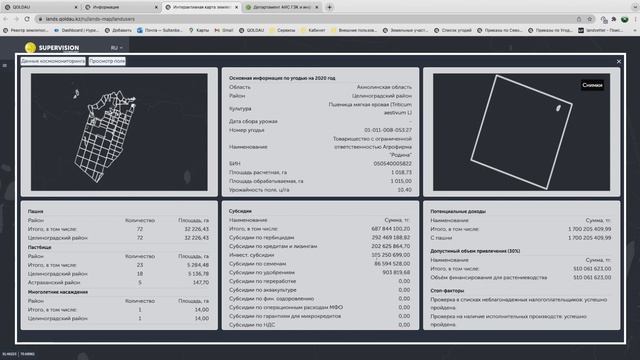Image resolution: width=640 pixels, height=360 pixels.
Task: Open the 'Добавить' bookmark
Action: pos(118,30)
